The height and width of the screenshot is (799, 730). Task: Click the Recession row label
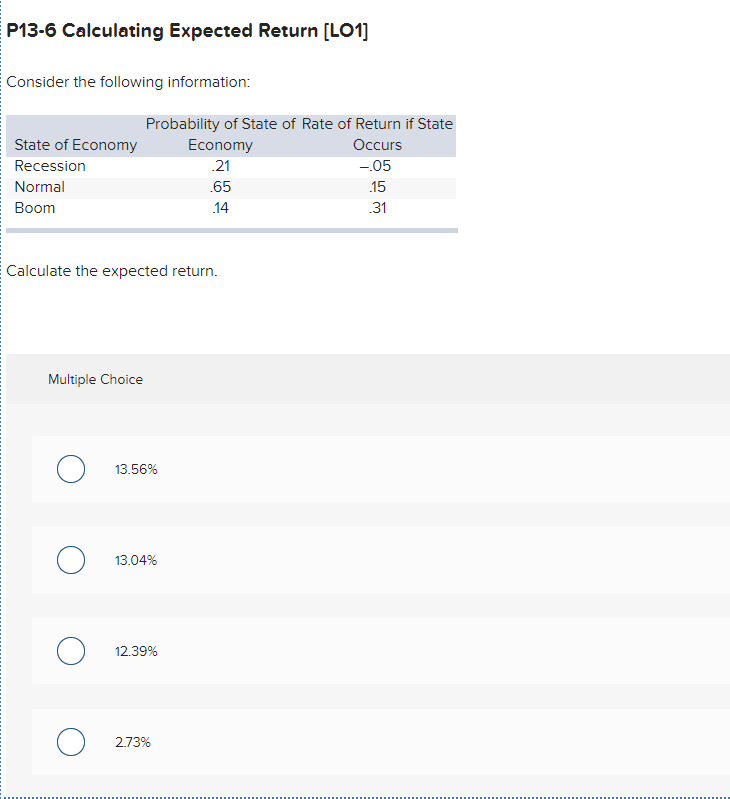tap(50, 166)
